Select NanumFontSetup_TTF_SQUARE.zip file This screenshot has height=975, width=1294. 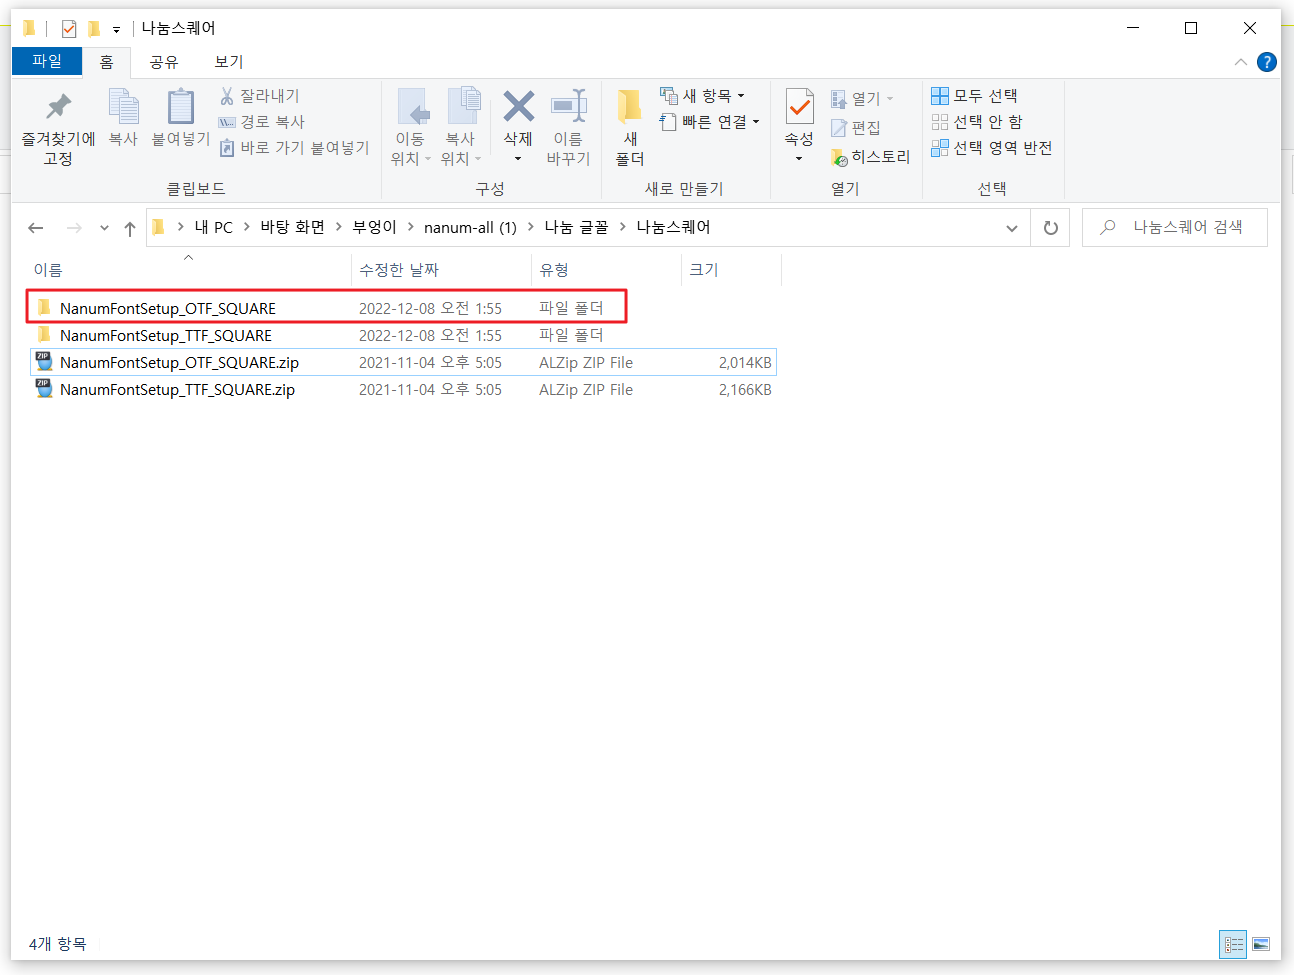(x=403, y=389)
